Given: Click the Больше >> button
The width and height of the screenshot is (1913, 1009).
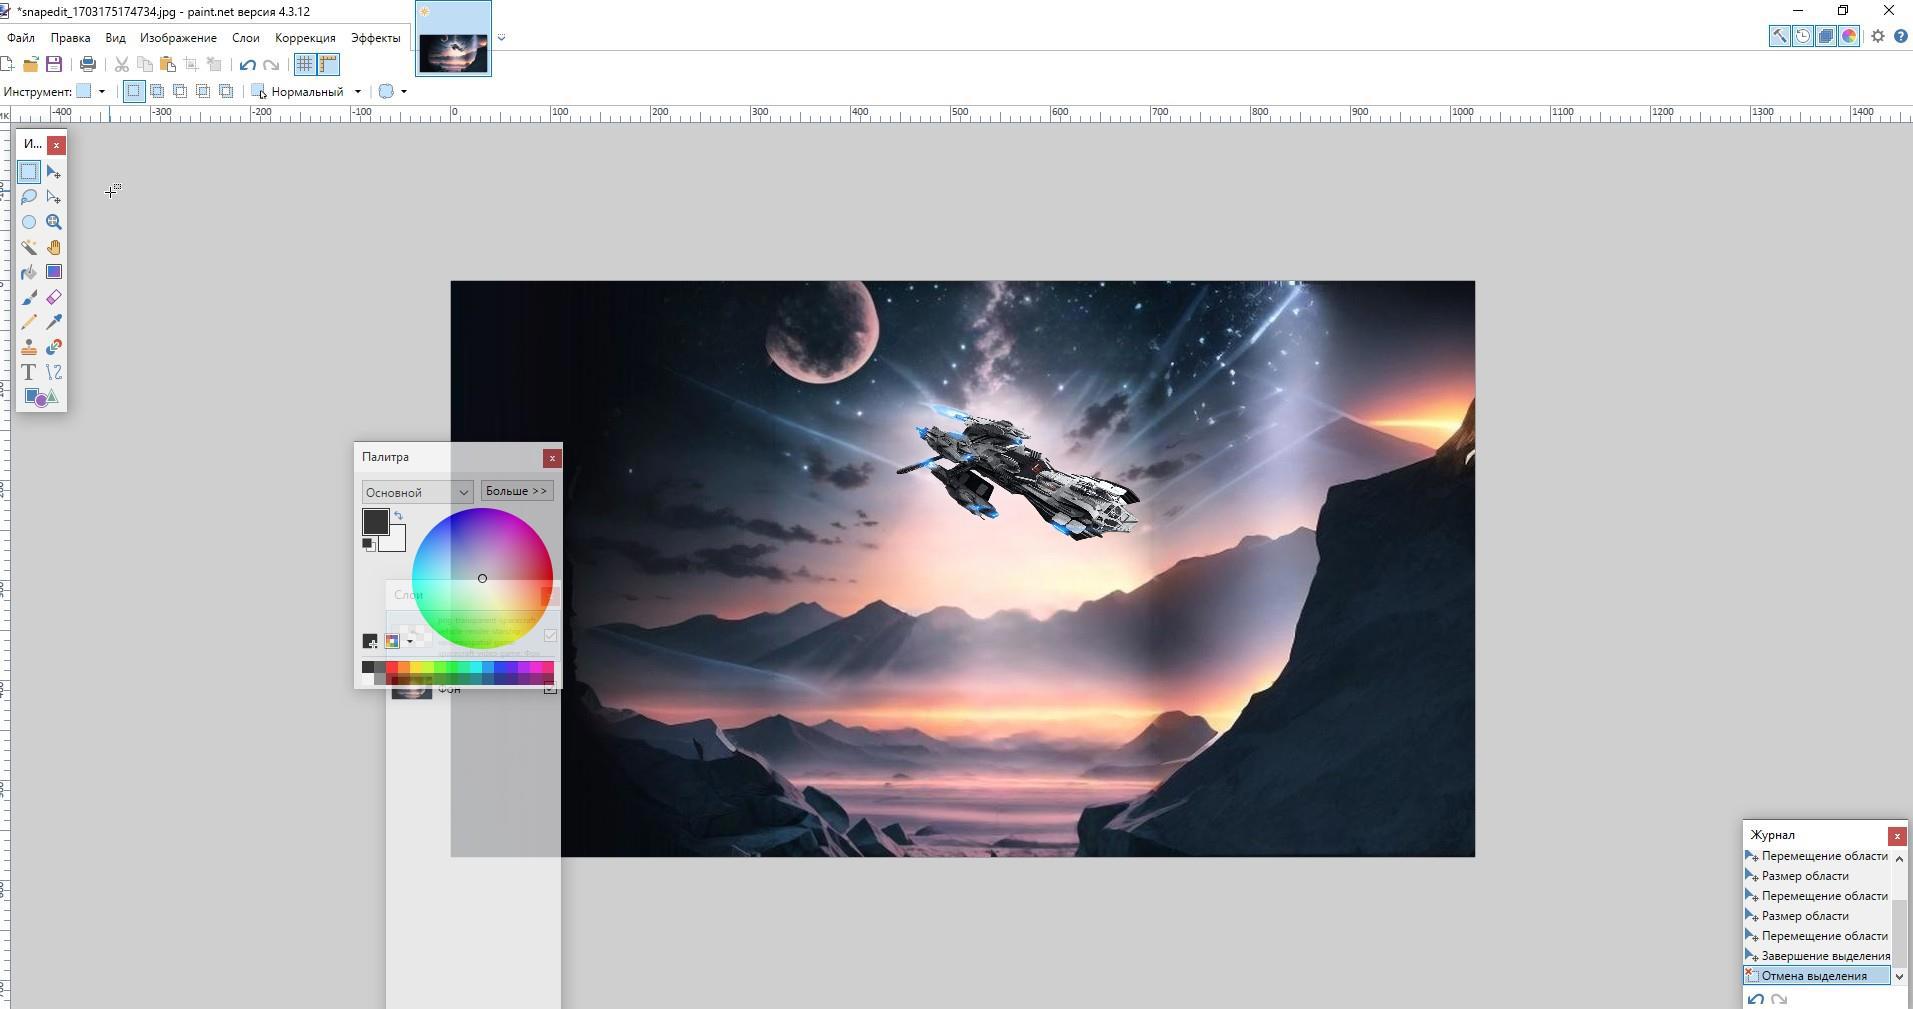Looking at the screenshot, I should 516,491.
